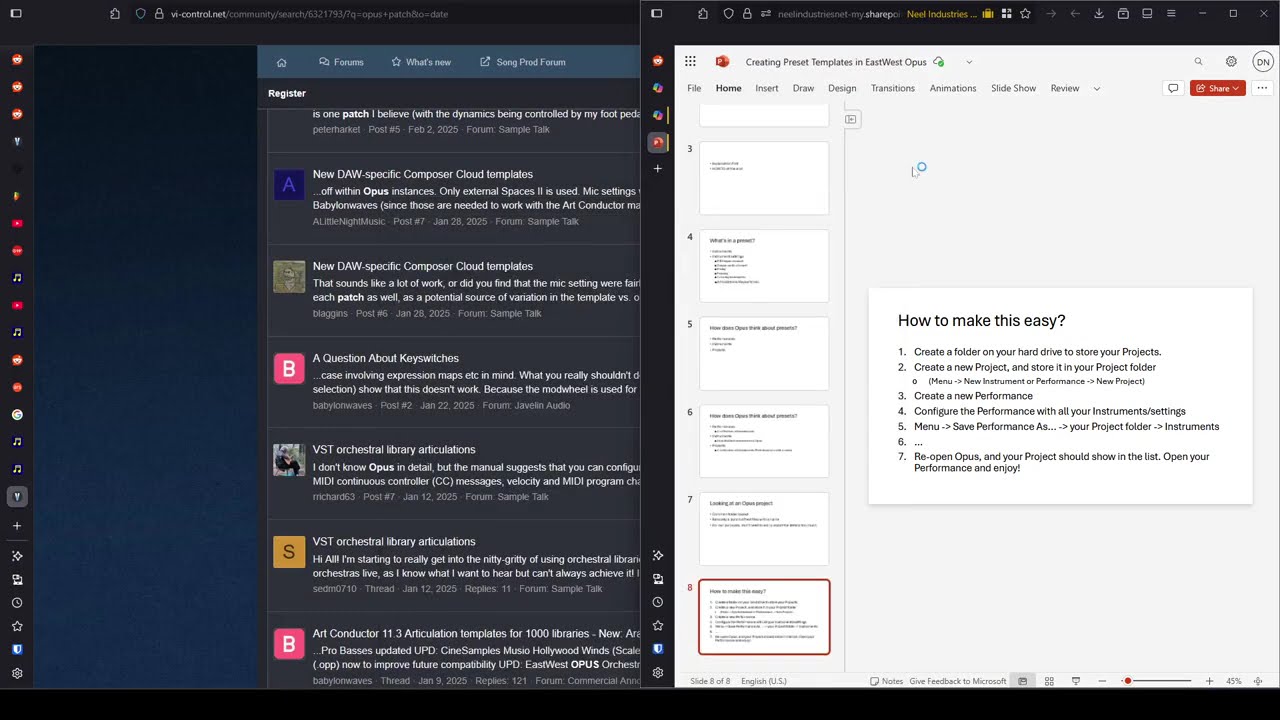
Task: Click Give Feedback to Microsoft
Action: 958,681
